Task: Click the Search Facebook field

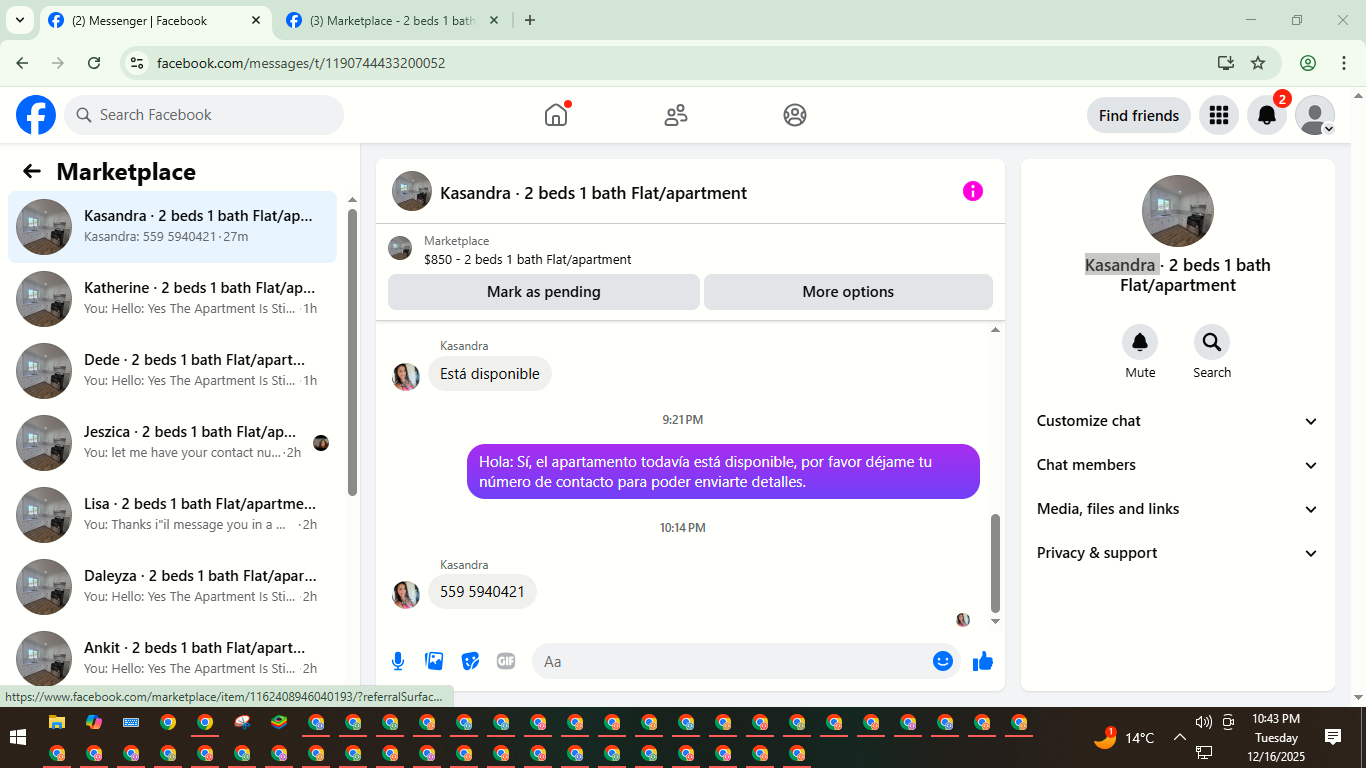Action: tap(204, 115)
